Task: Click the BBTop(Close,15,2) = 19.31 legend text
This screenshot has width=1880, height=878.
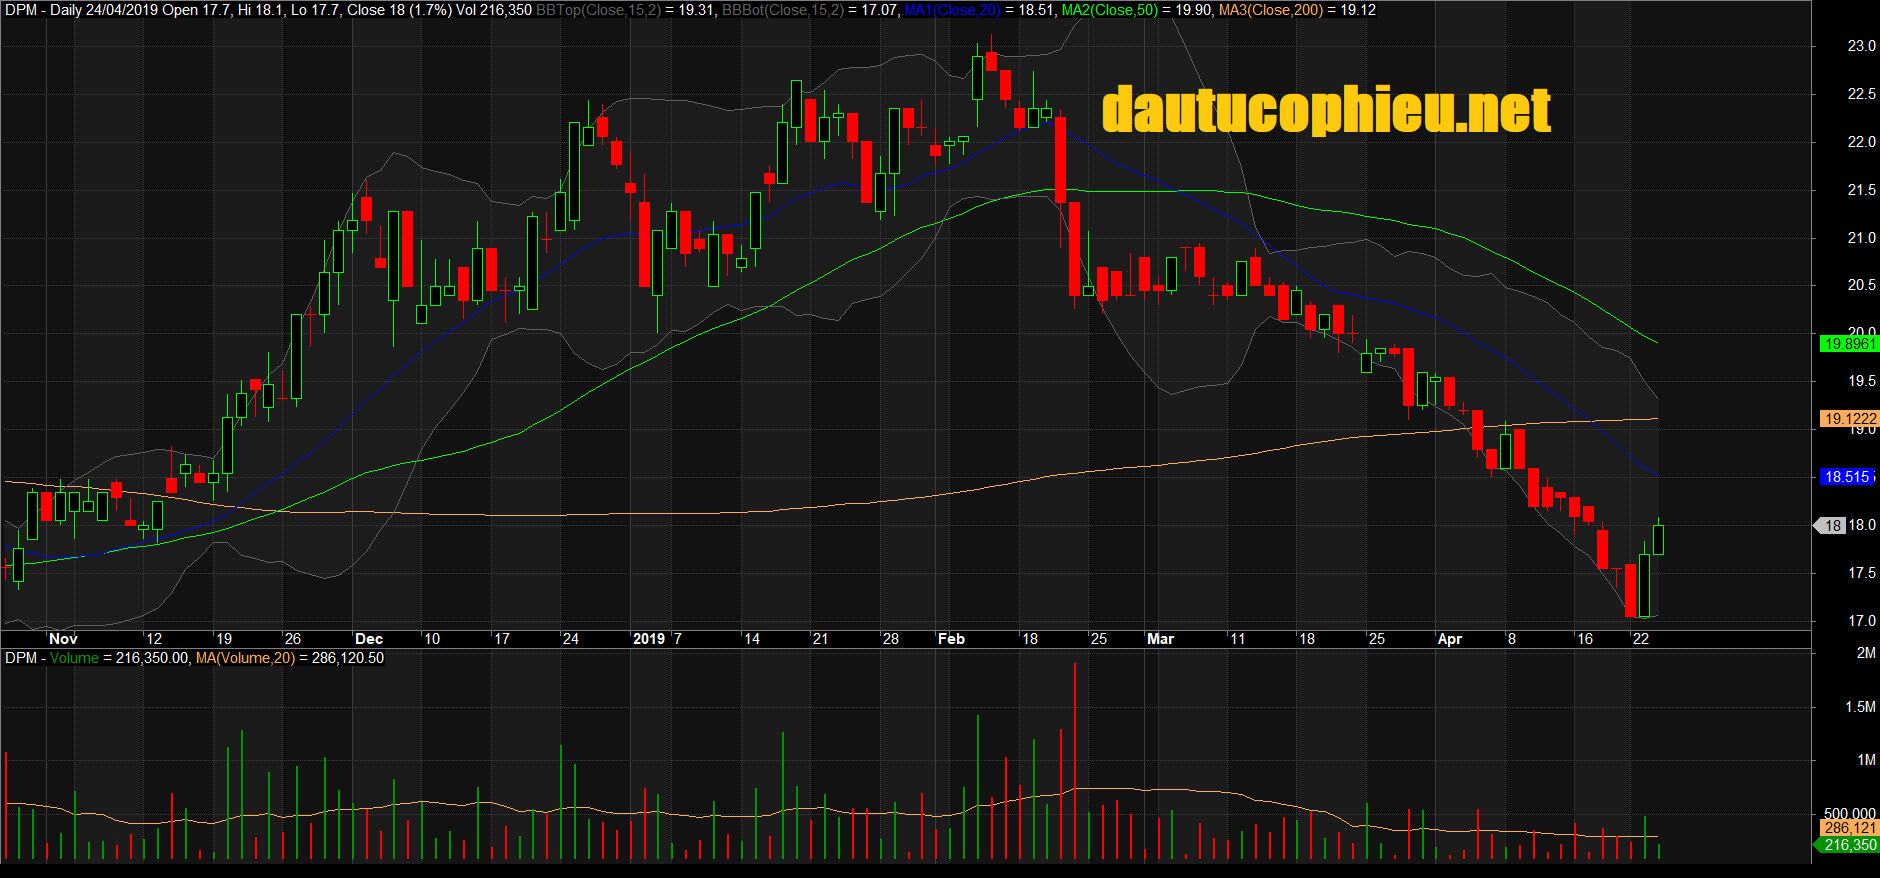Action: [x=625, y=10]
